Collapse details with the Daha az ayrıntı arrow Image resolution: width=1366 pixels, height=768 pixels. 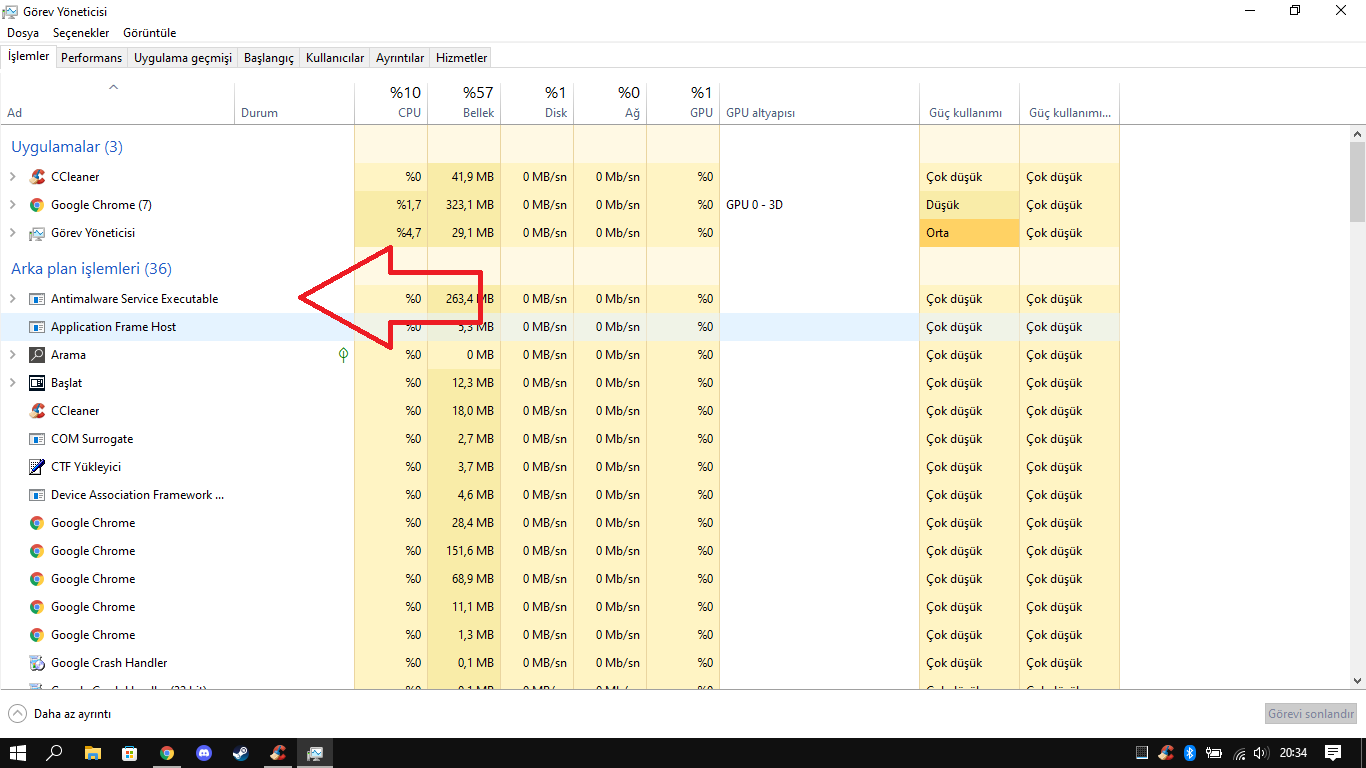pyautogui.click(x=18, y=714)
